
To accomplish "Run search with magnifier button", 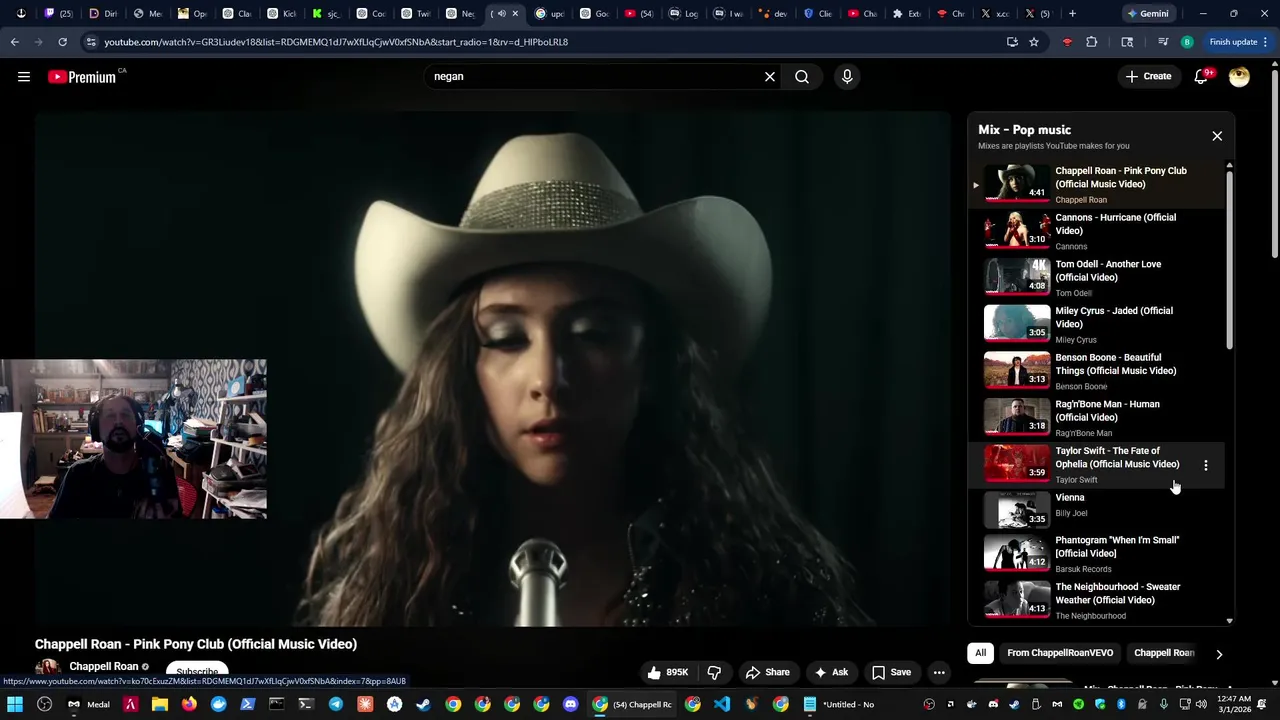I will [802, 77].
